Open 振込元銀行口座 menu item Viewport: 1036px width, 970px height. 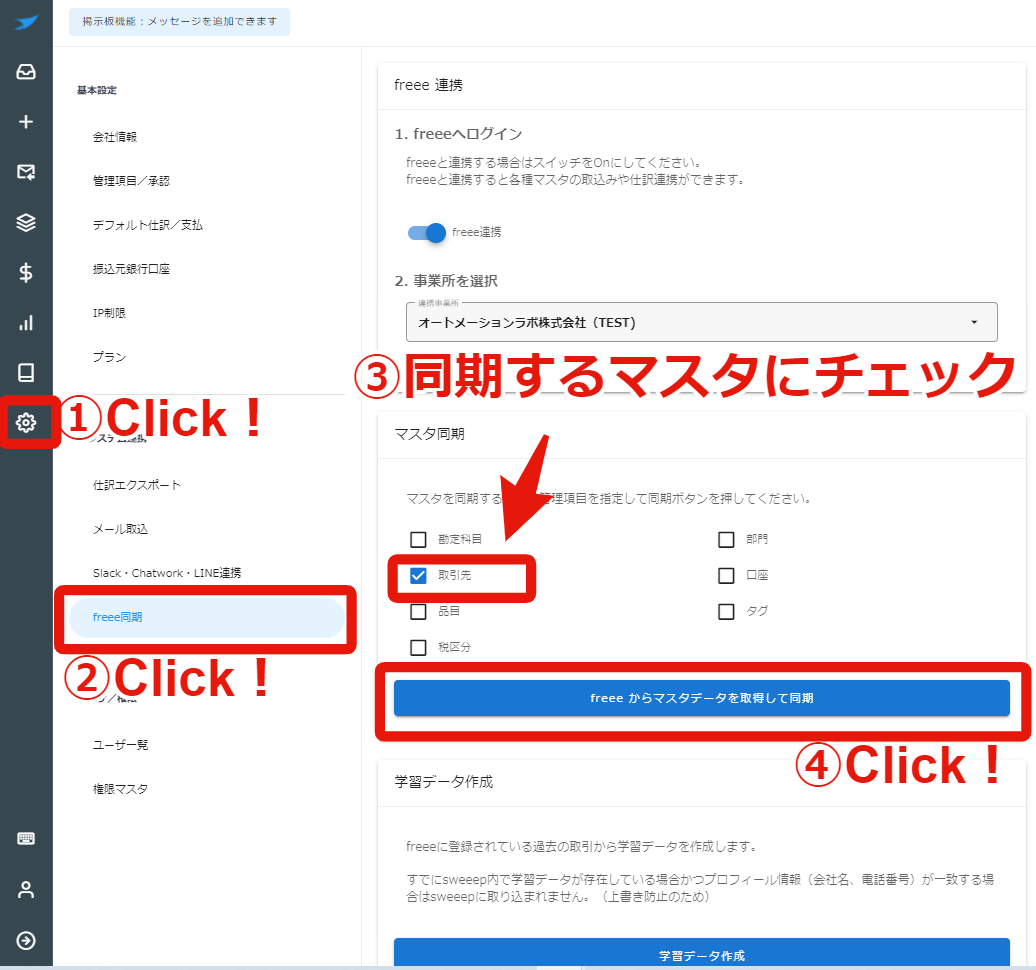coord(131,269)
